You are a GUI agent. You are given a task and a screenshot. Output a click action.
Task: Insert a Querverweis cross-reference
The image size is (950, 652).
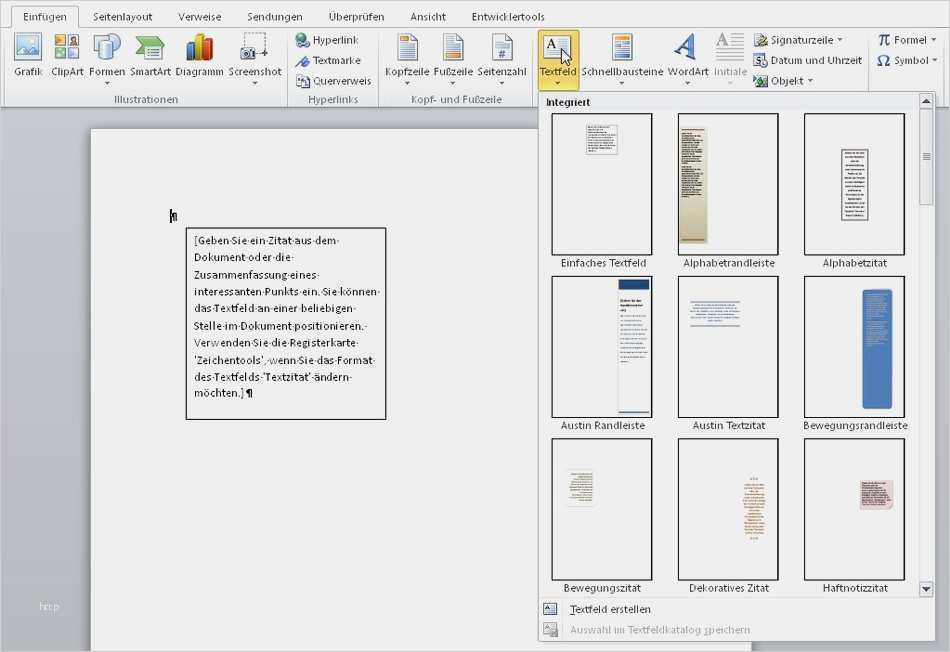[333, 81]
